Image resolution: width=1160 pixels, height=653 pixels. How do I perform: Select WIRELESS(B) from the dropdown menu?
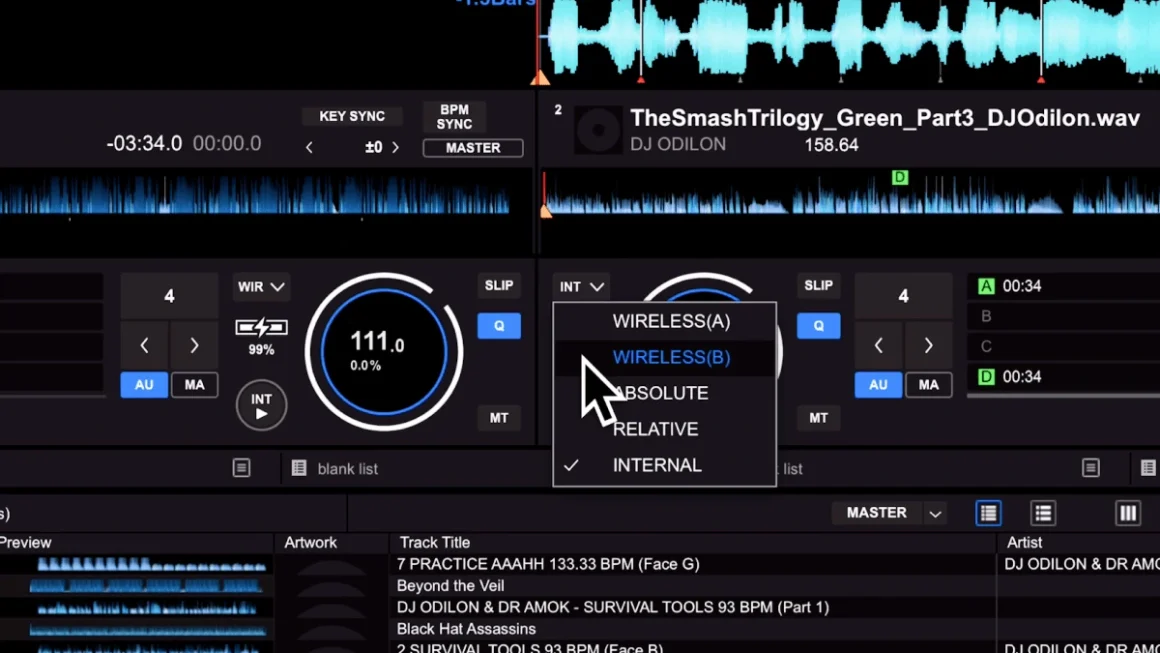670,357
